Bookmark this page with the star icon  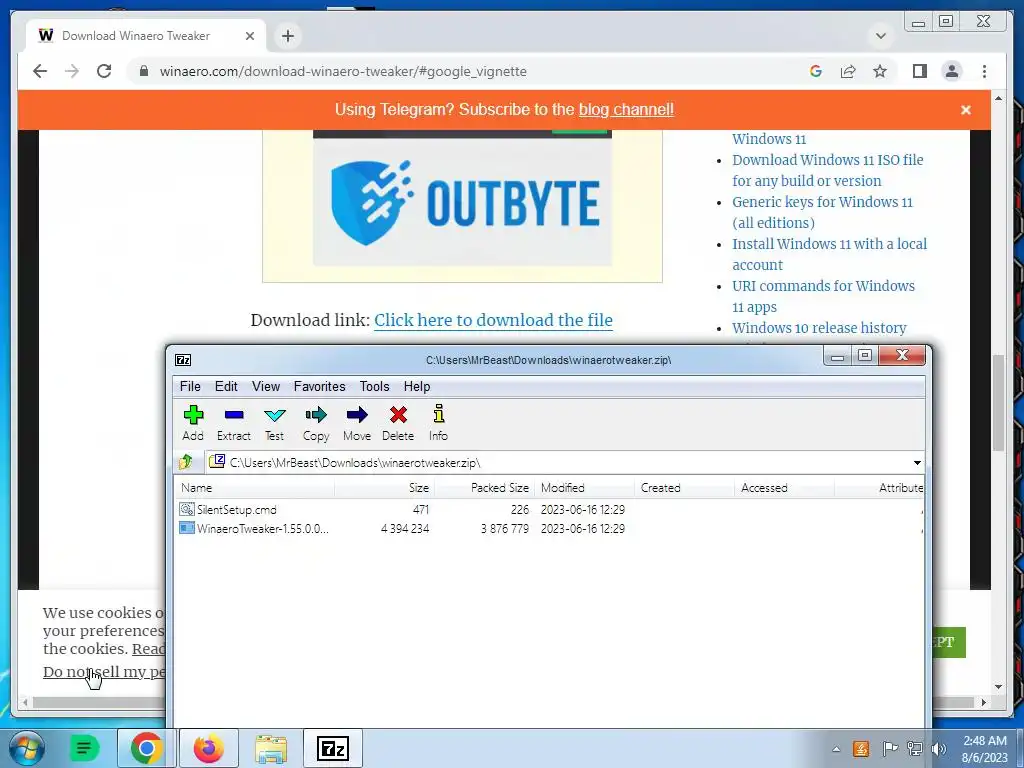[x=880, y=71]
